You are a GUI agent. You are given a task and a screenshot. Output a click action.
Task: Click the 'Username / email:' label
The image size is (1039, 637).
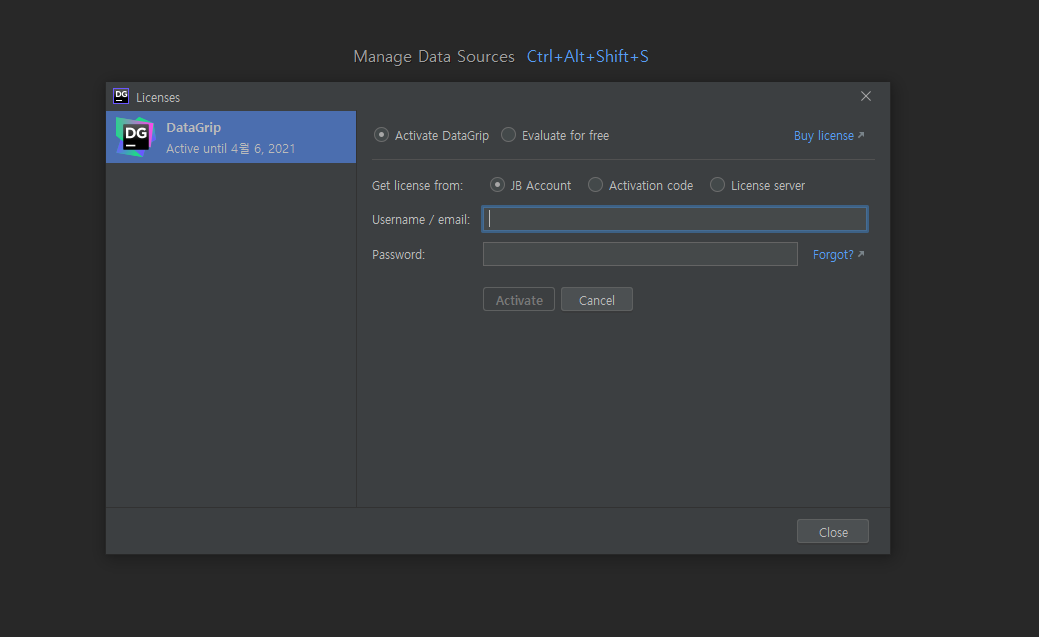pyautogui.click(x=421, y=219)
